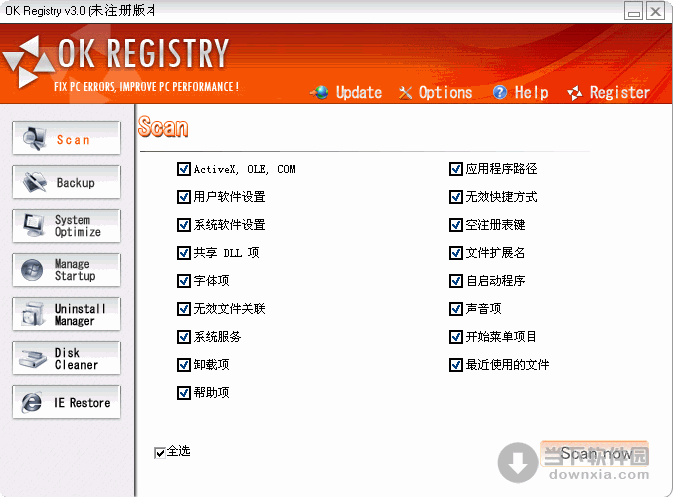Click the Register arrows icon
This screenshot has width=673, height=497.
point(575,93)
